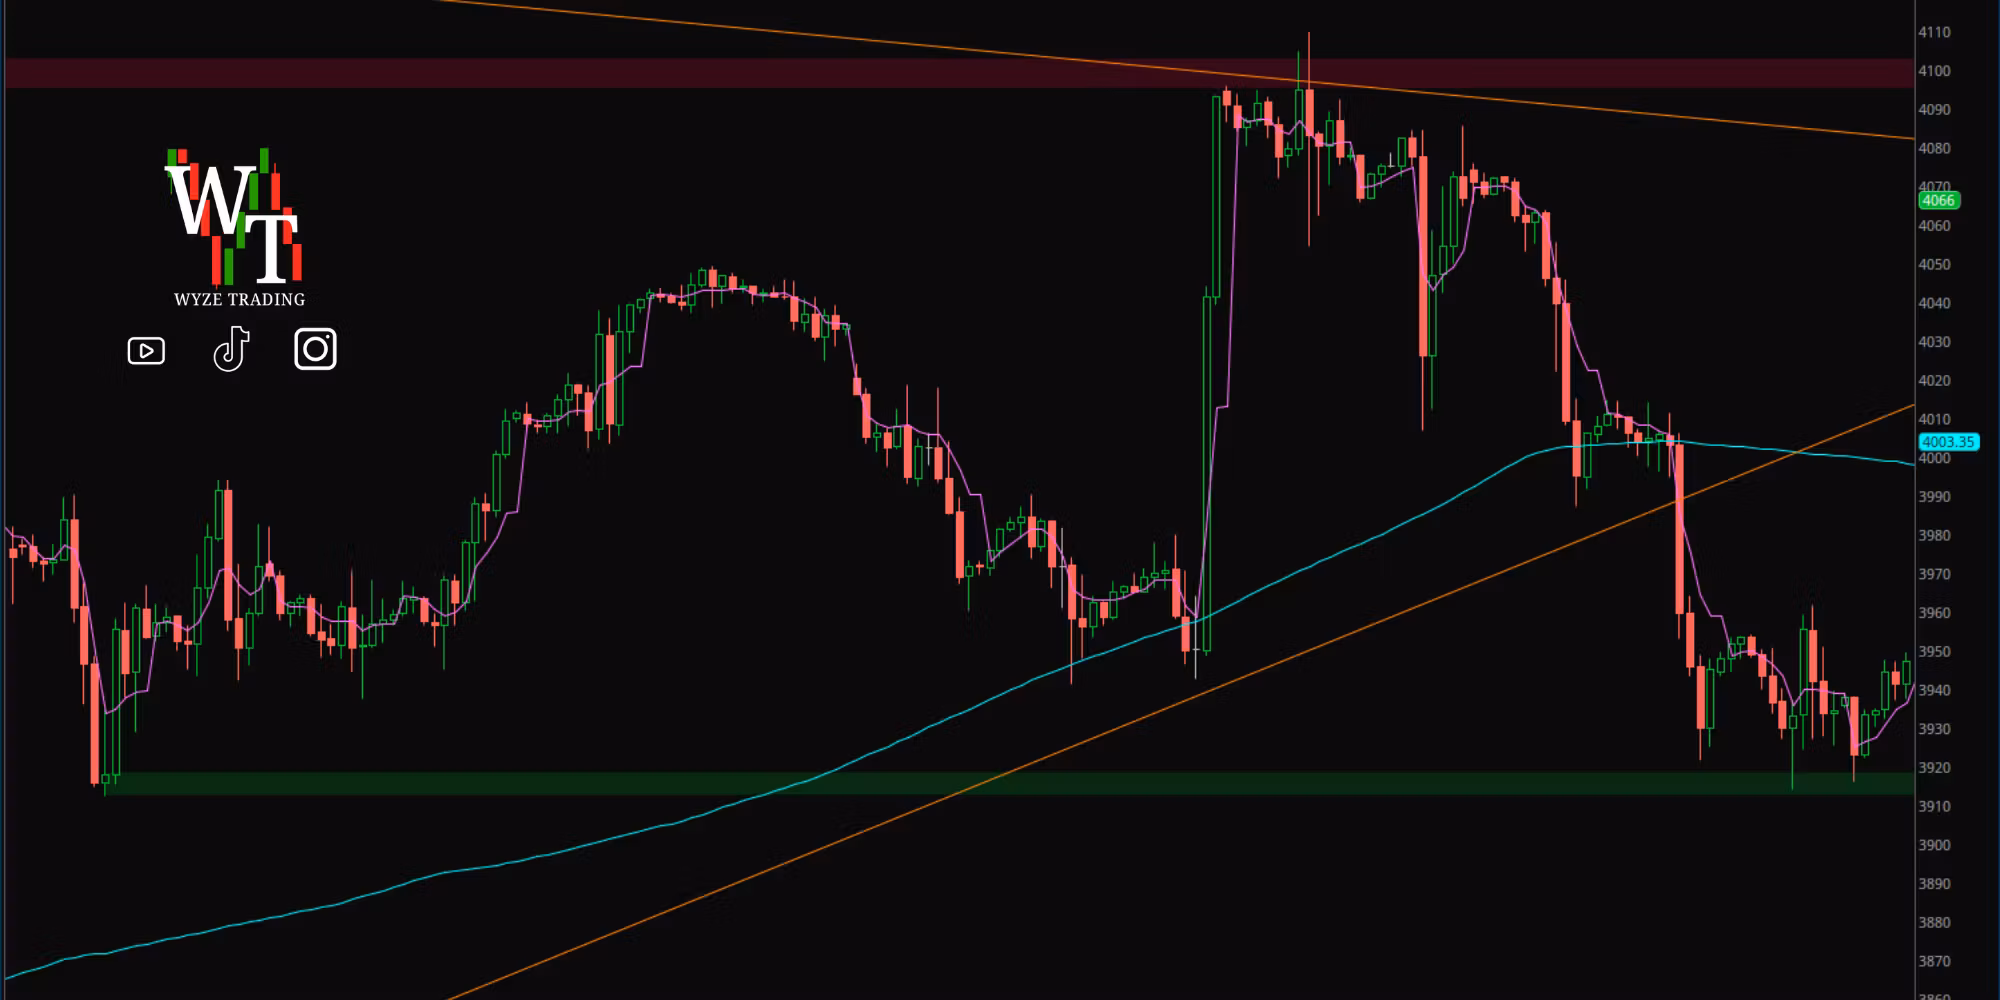Open the TikTok icon link
The image size is (2000, 1000).
tap(231, 349)
